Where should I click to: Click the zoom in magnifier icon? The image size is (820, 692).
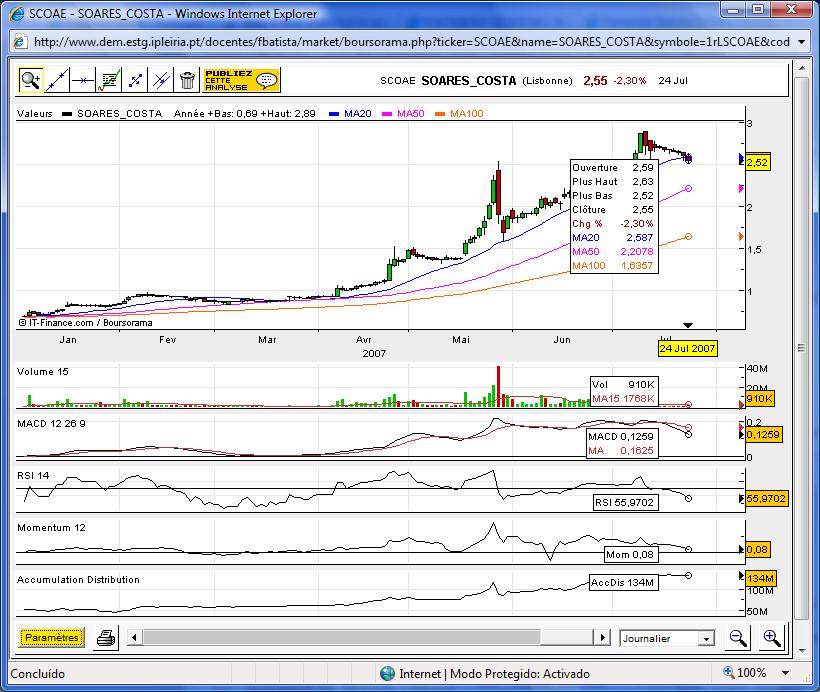click(x=772, y=638)
